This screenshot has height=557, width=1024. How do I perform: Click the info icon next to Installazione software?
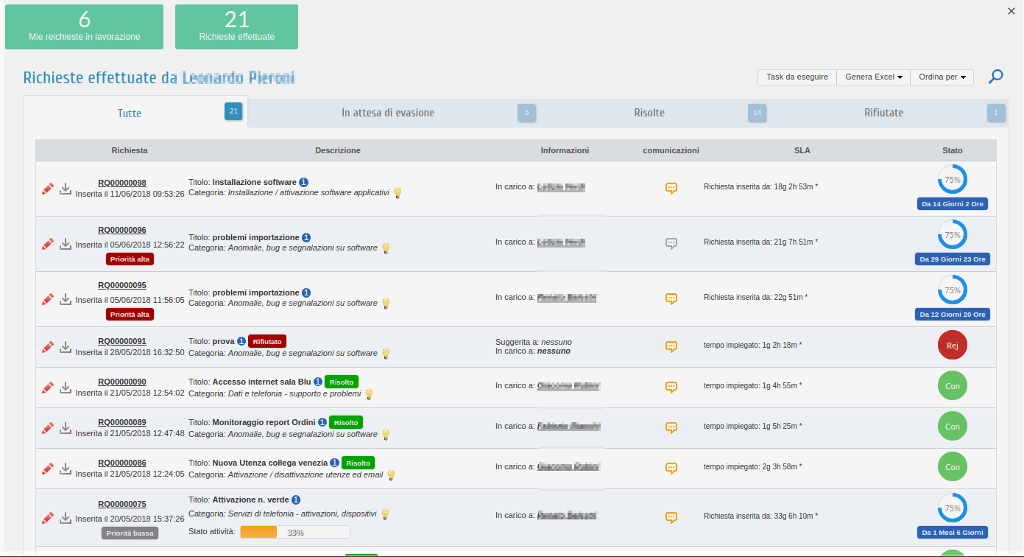(304, 182)
